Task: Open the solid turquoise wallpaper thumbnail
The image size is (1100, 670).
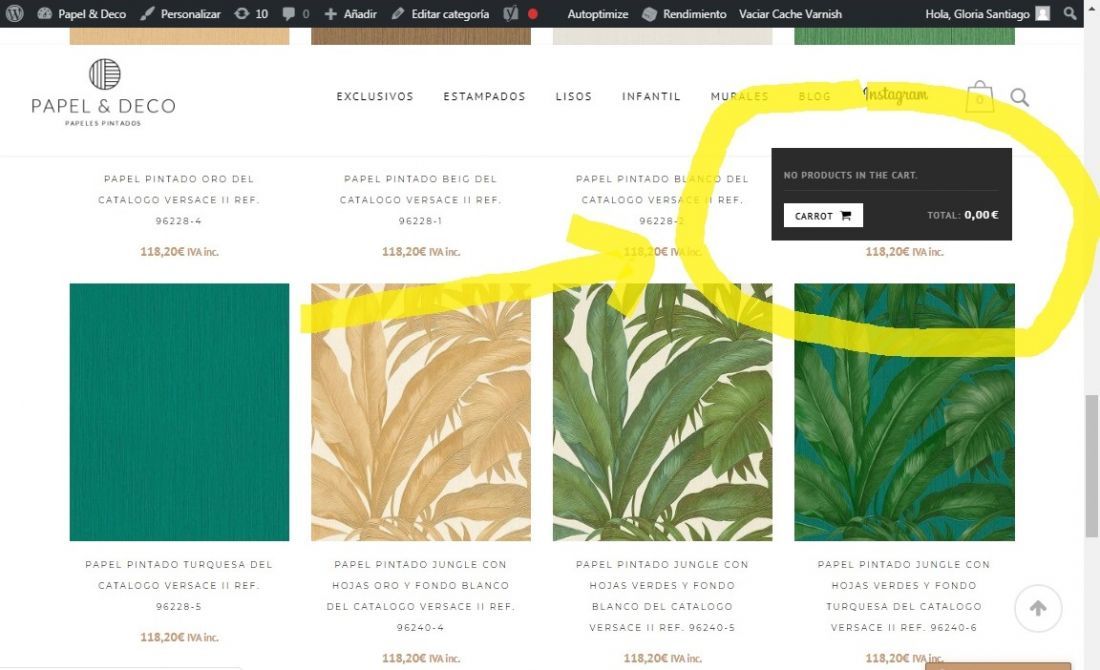Action: coord(179,412)
